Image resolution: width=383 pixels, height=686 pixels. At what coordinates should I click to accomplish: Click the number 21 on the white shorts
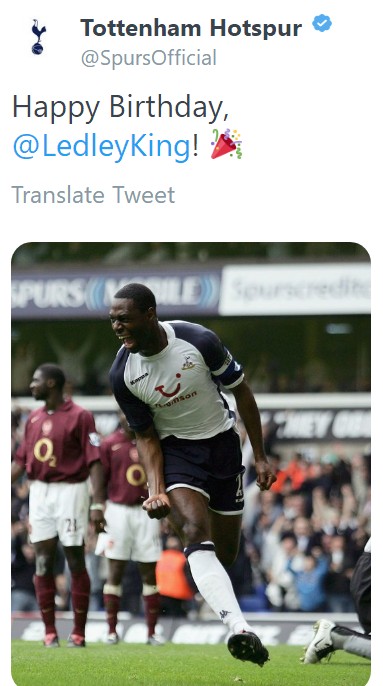click(x=71, y=525)
